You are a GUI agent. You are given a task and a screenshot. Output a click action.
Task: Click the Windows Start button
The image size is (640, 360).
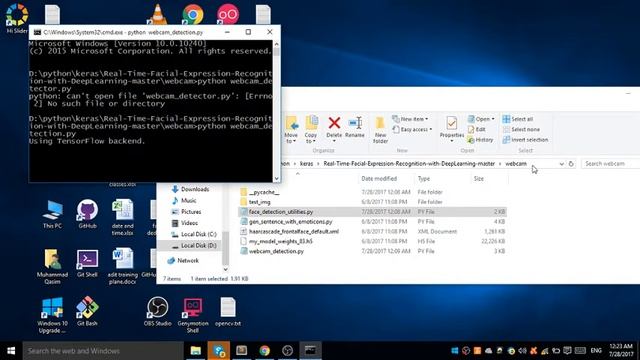tap(11, 351)
